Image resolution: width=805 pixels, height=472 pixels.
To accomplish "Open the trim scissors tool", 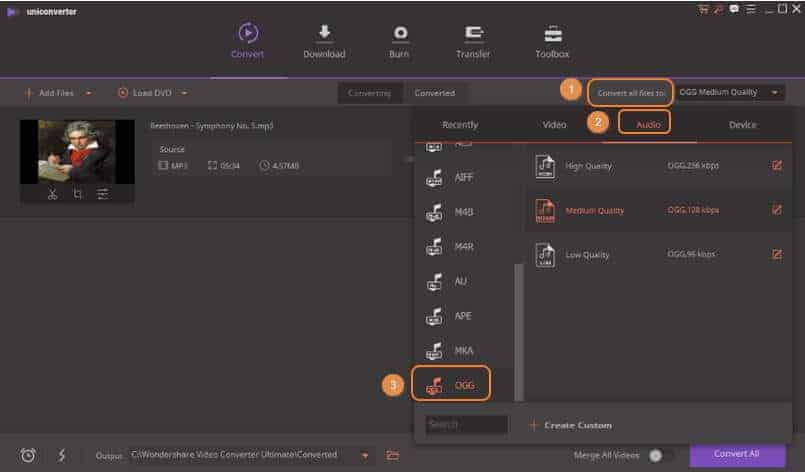I will 52,194.
